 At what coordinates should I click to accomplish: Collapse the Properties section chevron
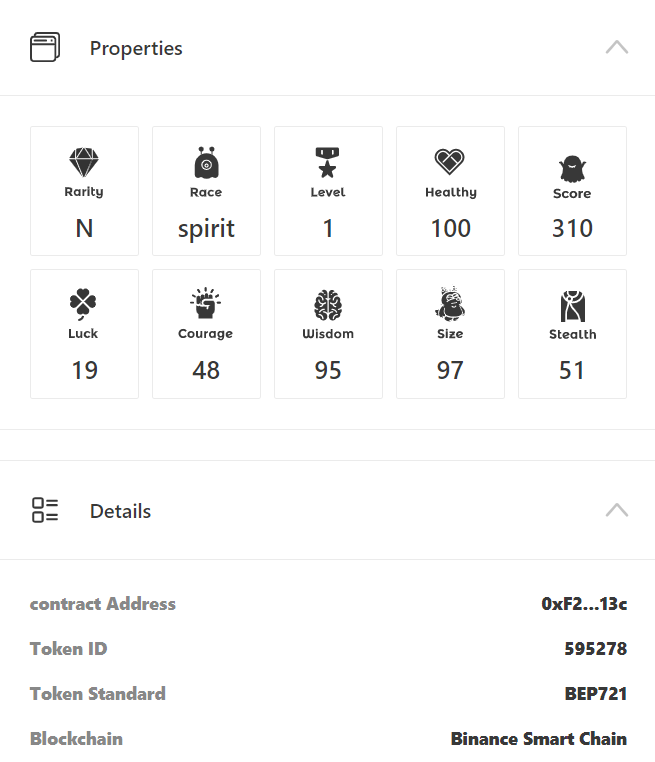click(x=617, y=47)
